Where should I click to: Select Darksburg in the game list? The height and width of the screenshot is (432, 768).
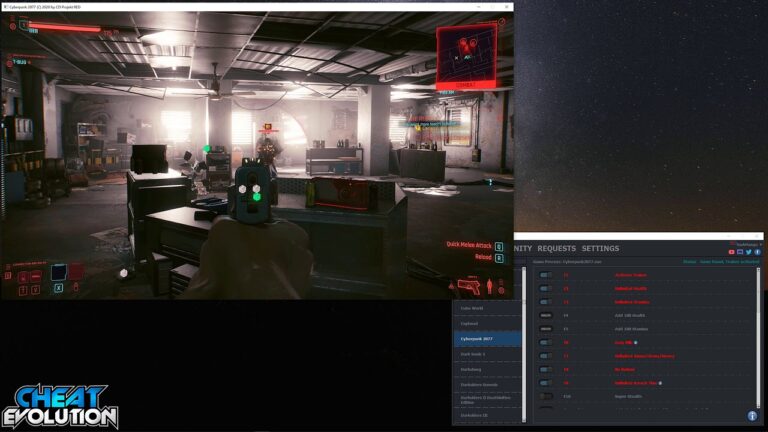point(487,369)
